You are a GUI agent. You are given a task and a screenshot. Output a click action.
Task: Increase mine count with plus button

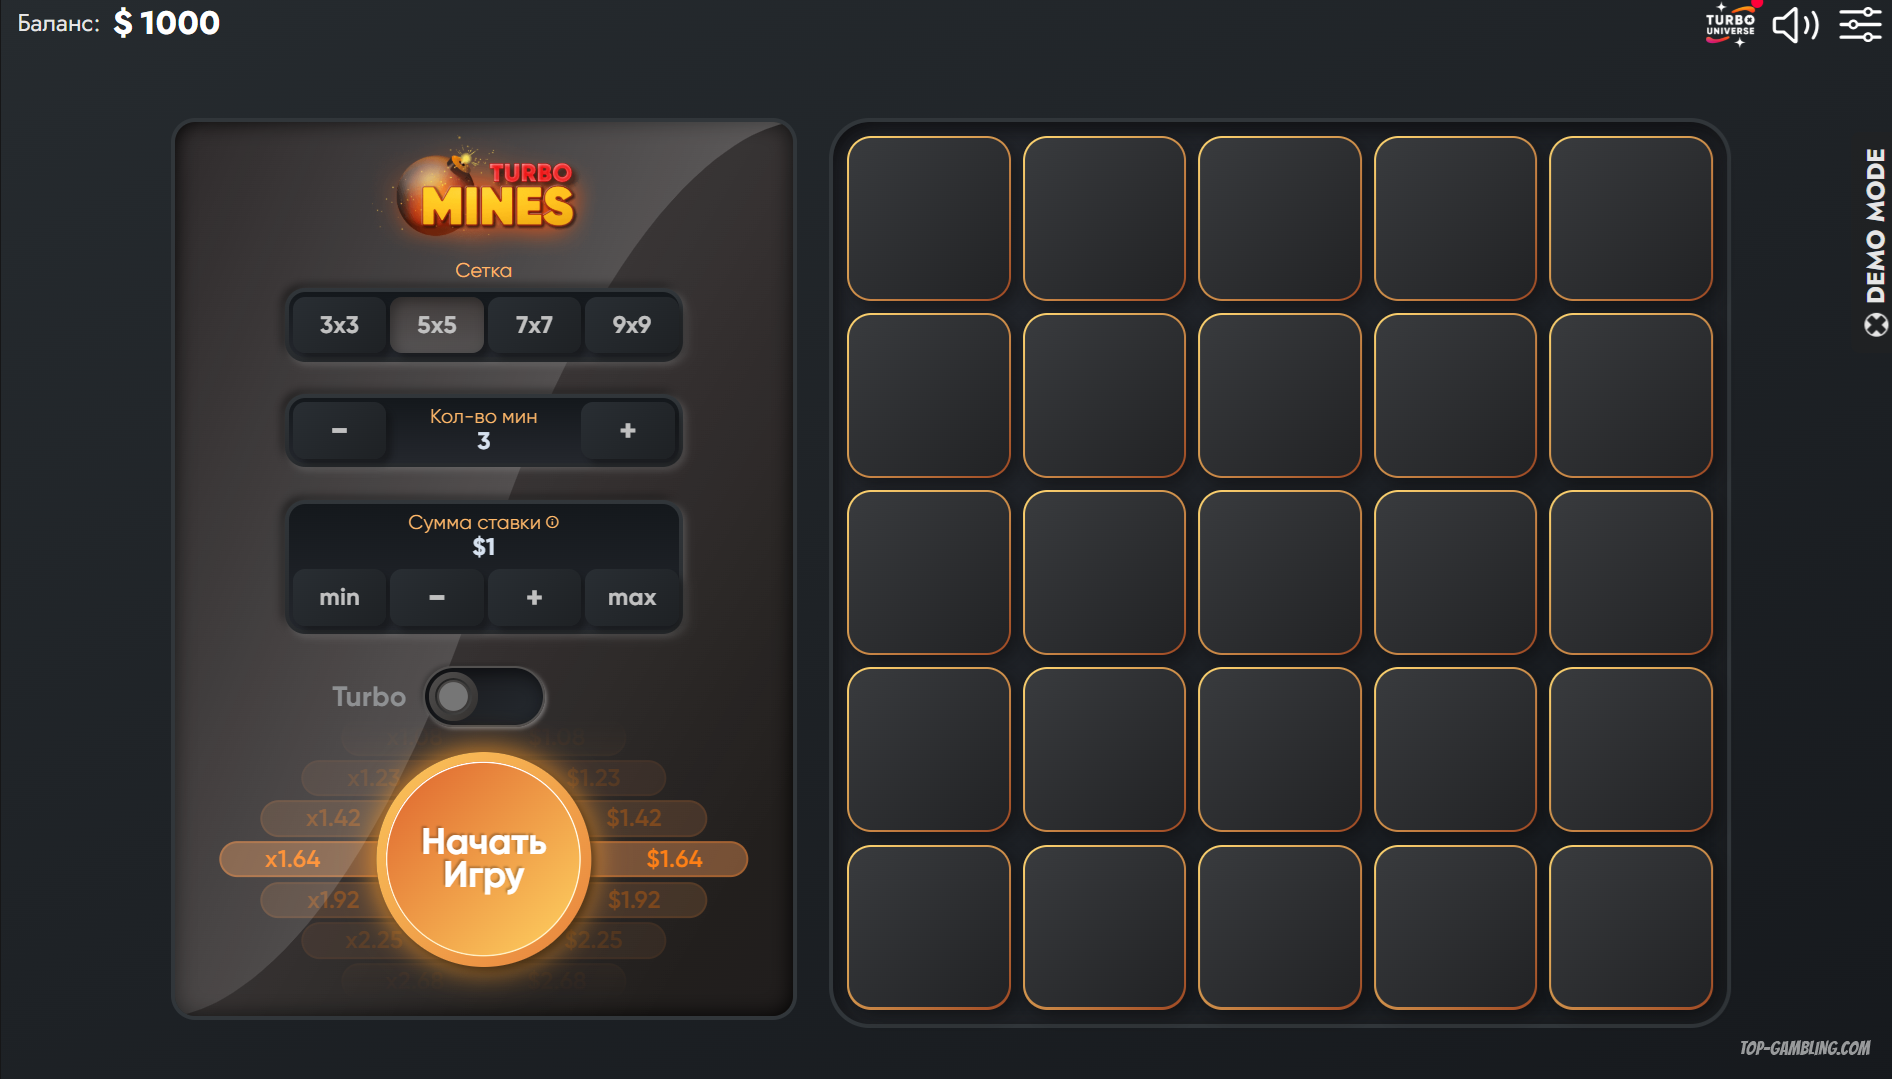tap(628, 430)
